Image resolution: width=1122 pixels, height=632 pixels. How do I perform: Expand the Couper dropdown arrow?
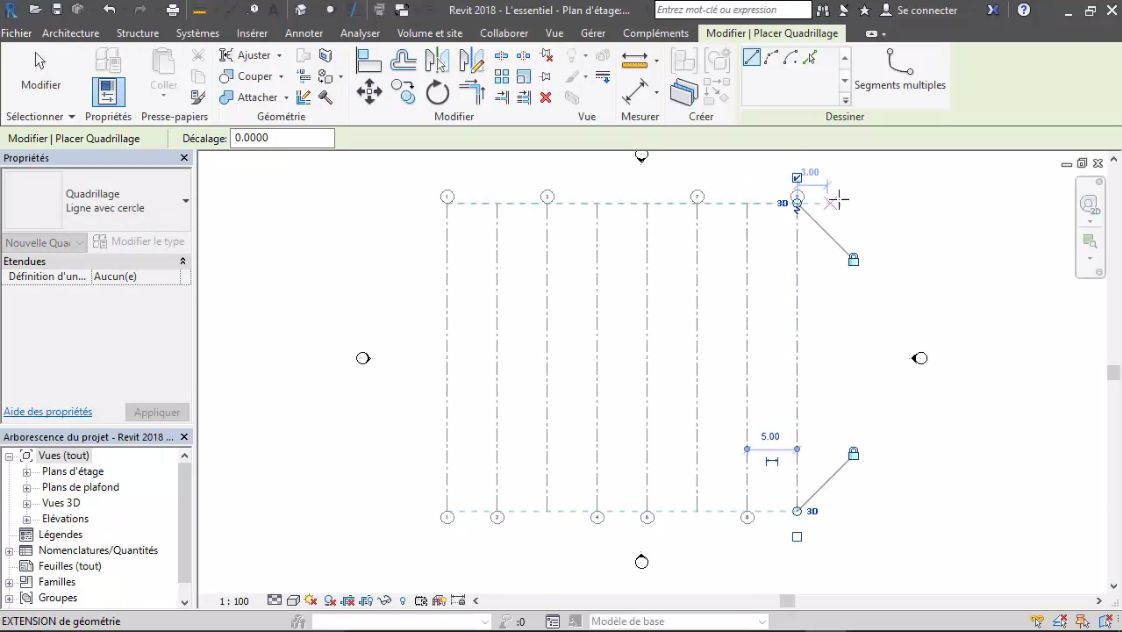coord(281,76)
